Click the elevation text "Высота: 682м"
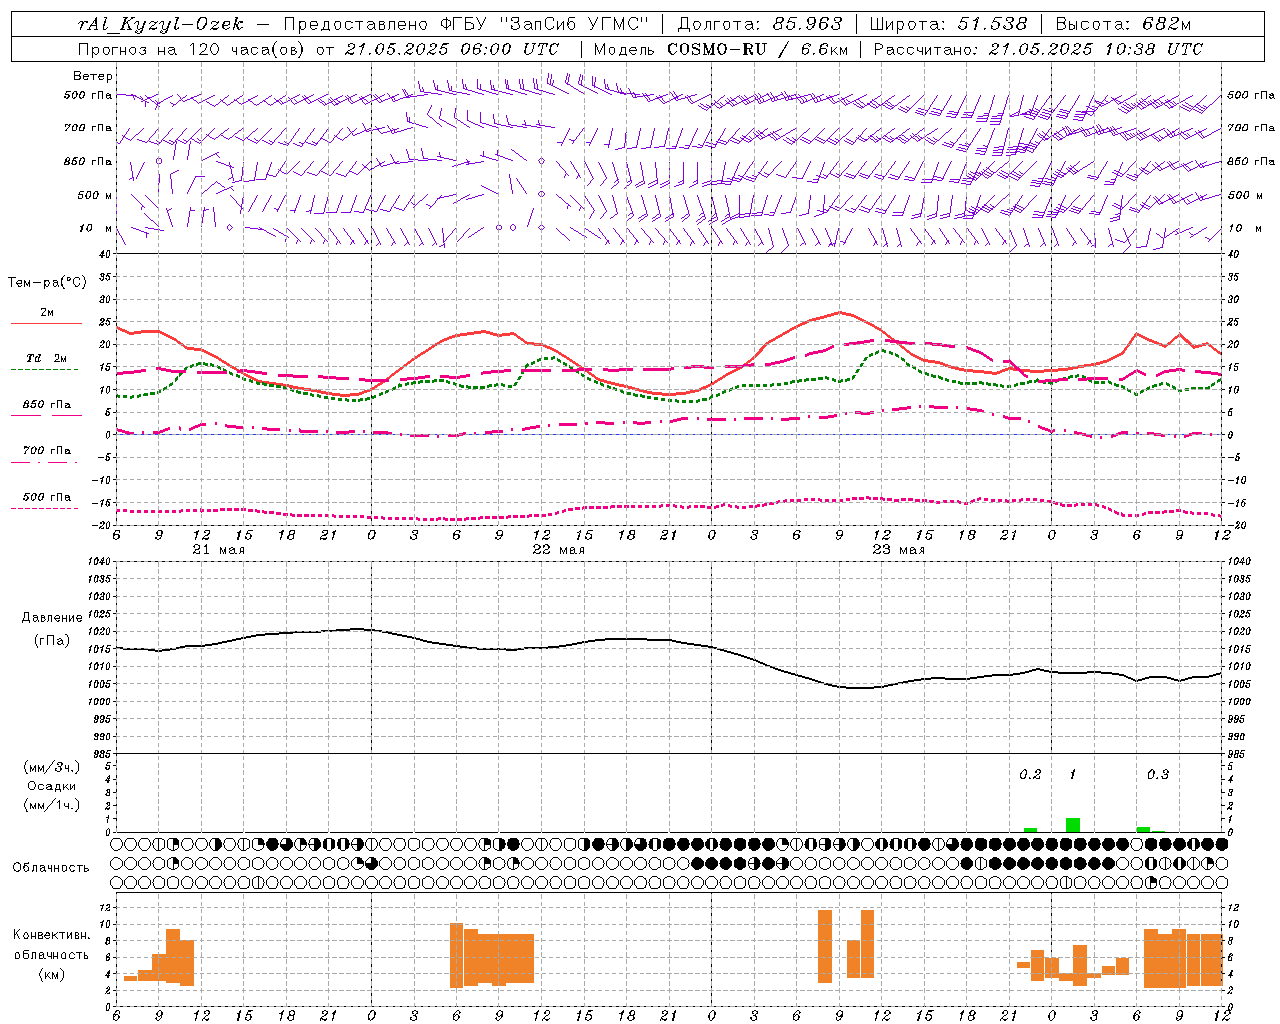Screen dimensions: 1280x1024 click(1123, 24)
